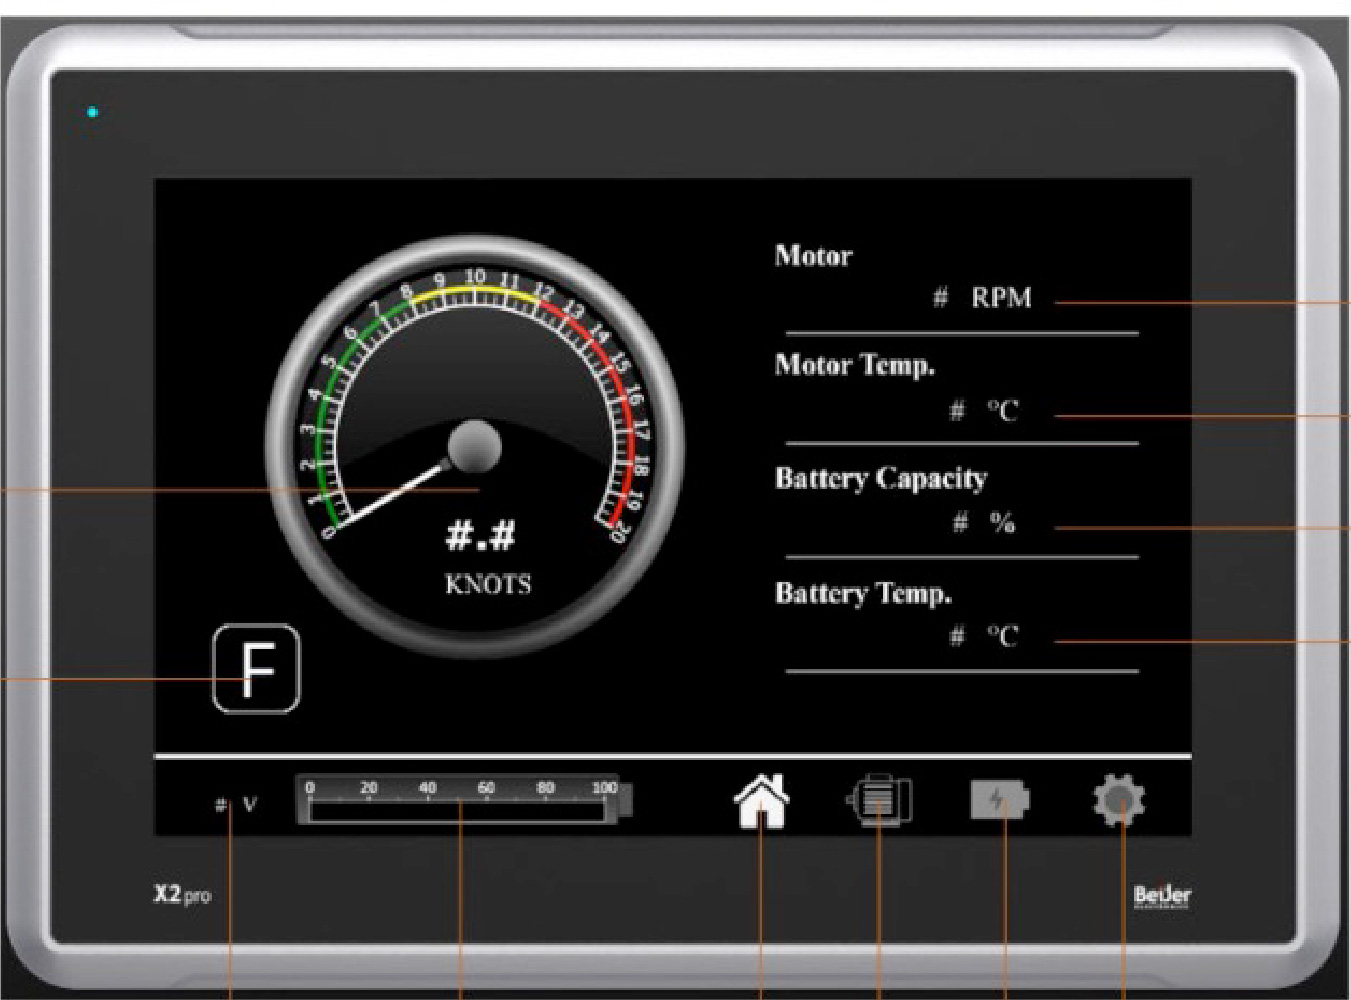The height and width of the screenshot is (1000, 1351).
Task: Select the Motor Temp. °C value
Action: [984, 411]
